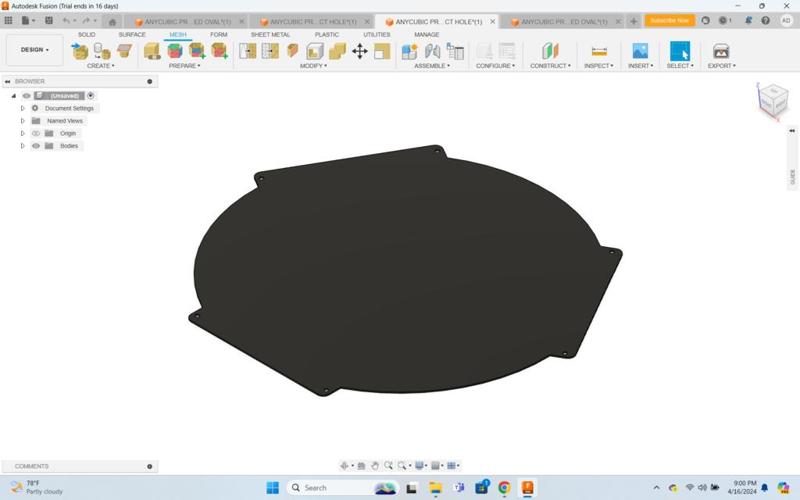
Task: Open the CREATE dropdown menu
Action: click(x=101, y=66)
